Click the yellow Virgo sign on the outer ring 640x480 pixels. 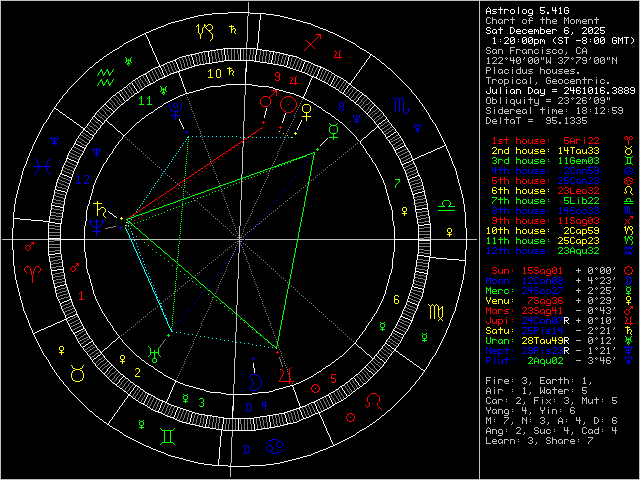[x=436, y=312]
